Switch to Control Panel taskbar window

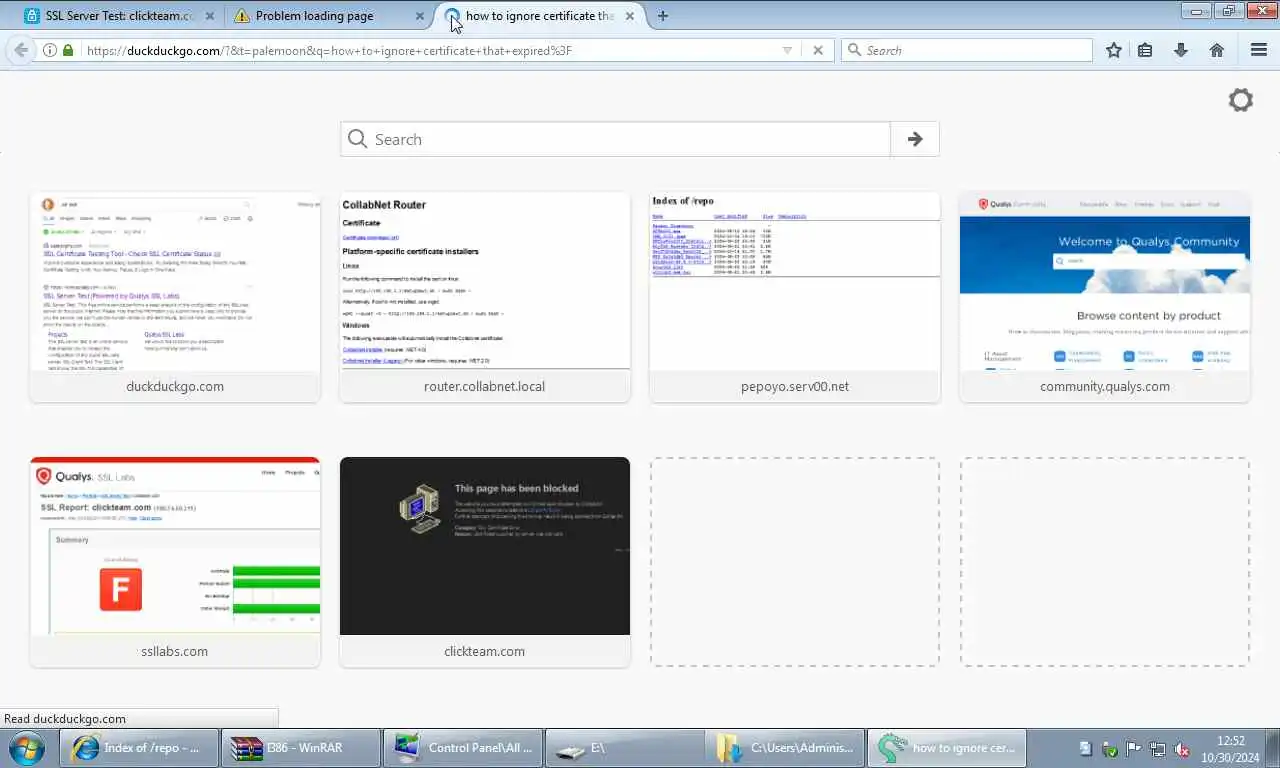(x=463, y=748)
